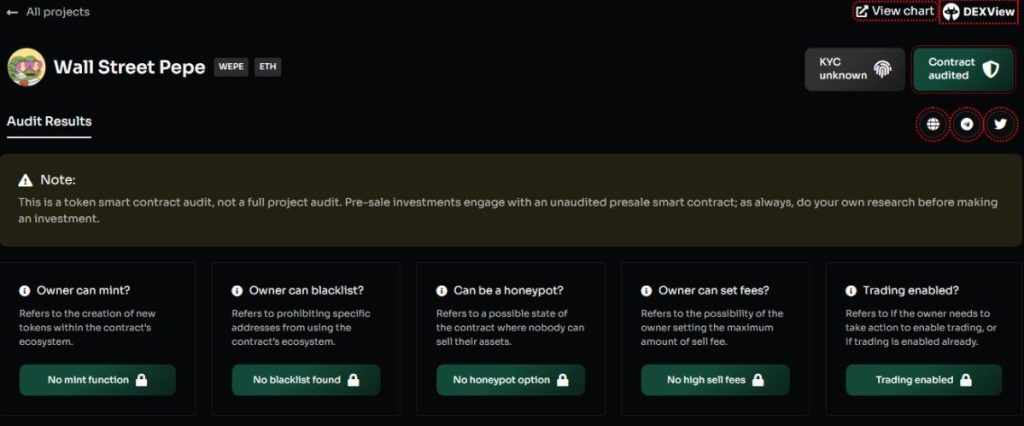Open DEXView from the header

coord(980,12)
